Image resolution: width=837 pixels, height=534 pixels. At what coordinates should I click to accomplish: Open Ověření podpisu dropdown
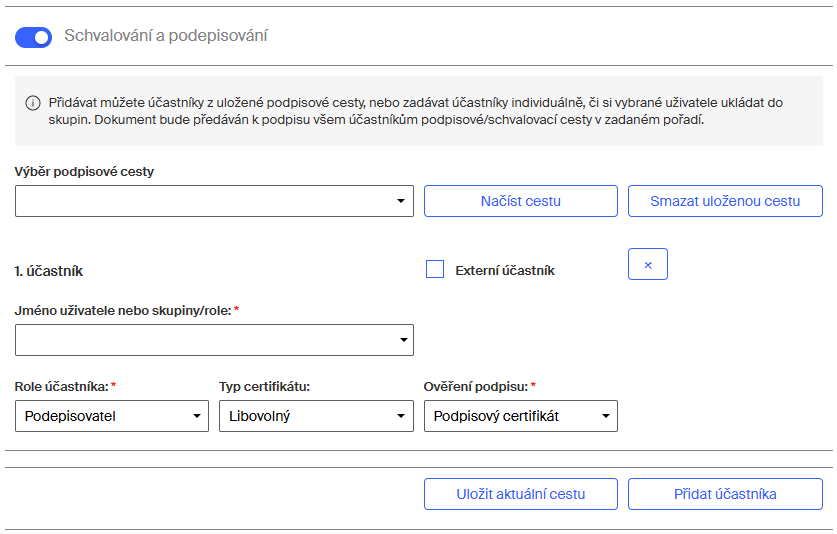tap(520, 416)
